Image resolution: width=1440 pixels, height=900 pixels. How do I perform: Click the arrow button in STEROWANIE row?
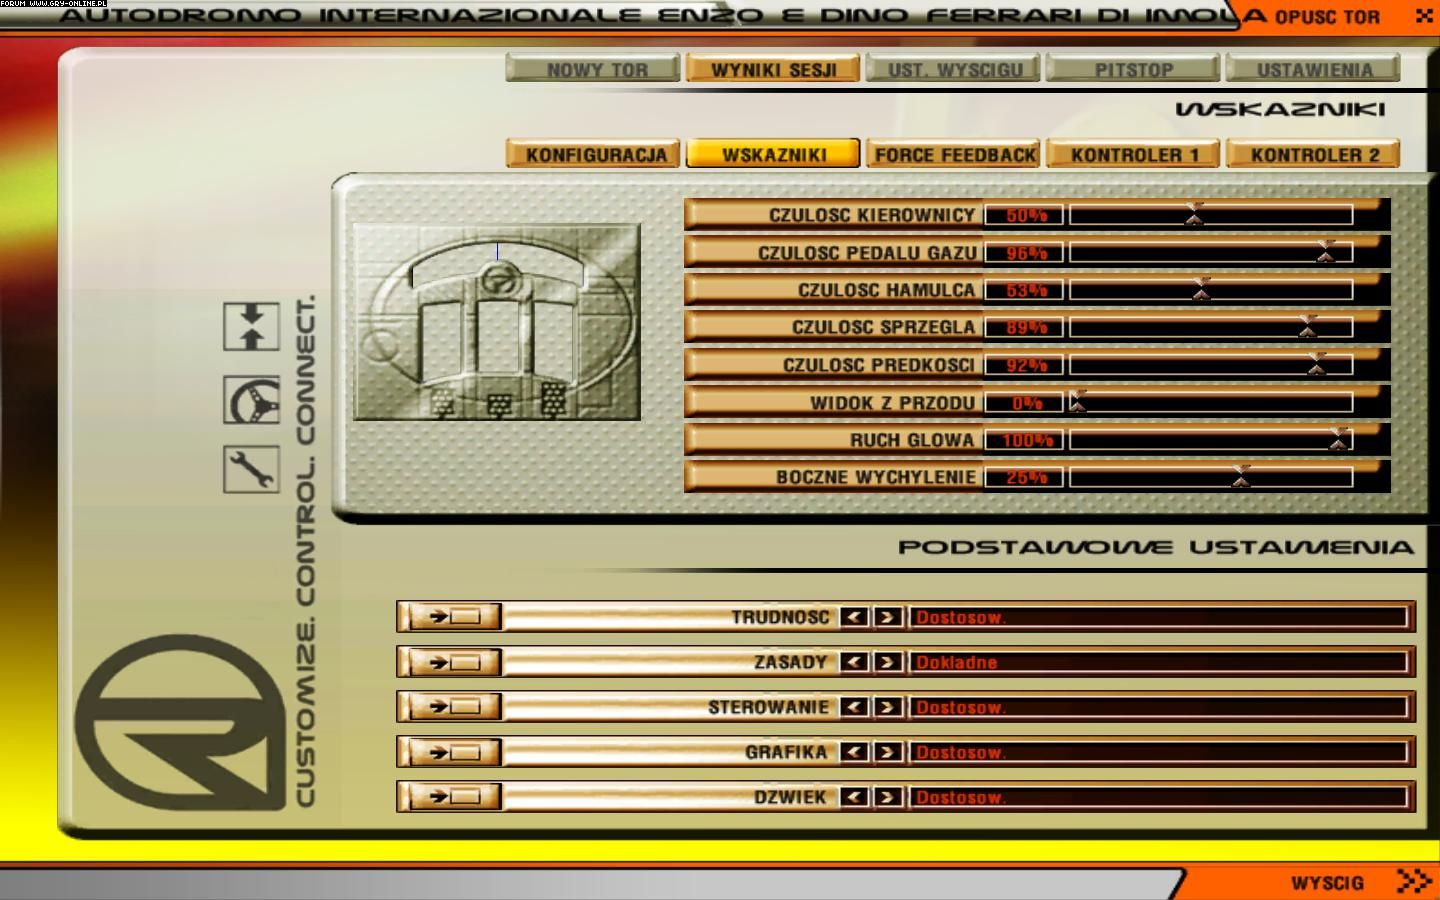454,707
